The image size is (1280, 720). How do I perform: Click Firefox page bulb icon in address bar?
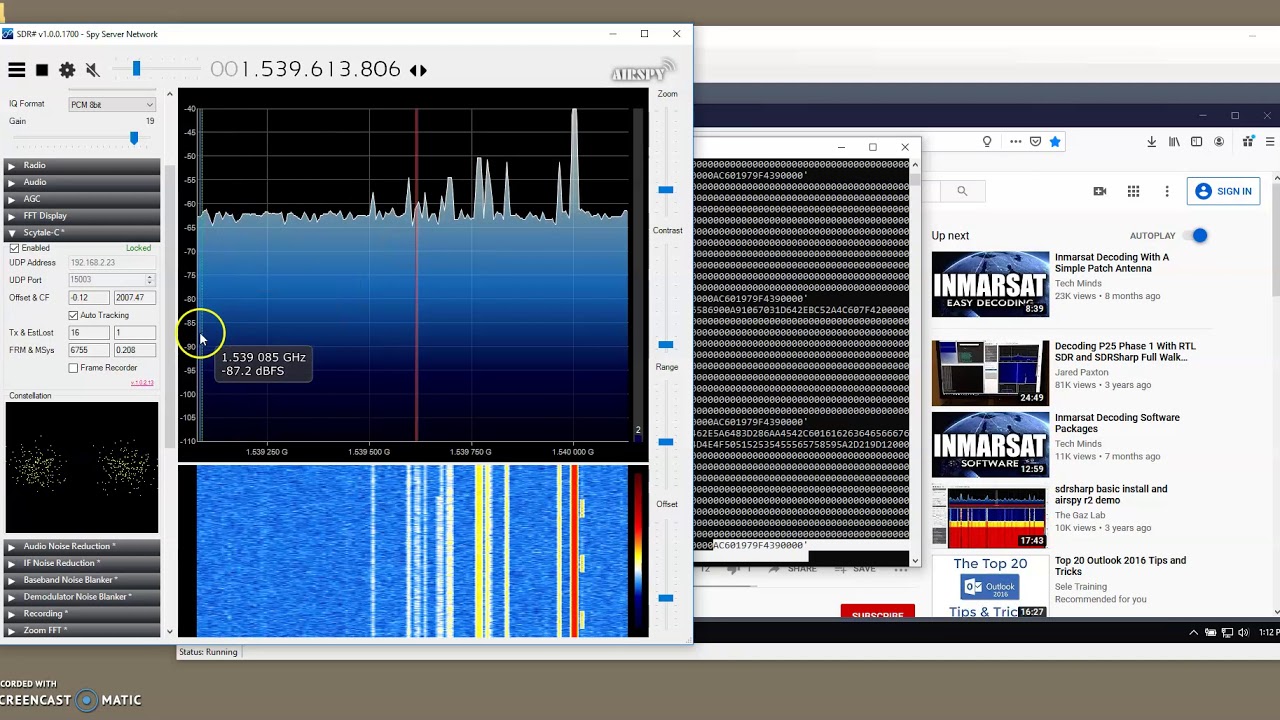[x=987, y=142]
